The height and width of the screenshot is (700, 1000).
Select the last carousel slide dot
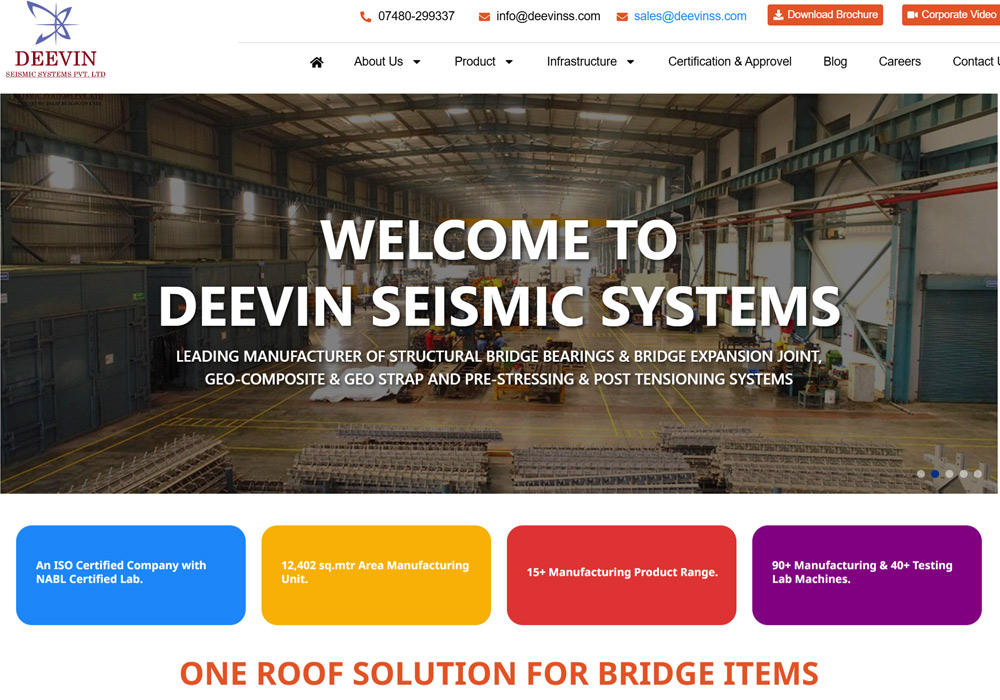click(x=978, y=474)
